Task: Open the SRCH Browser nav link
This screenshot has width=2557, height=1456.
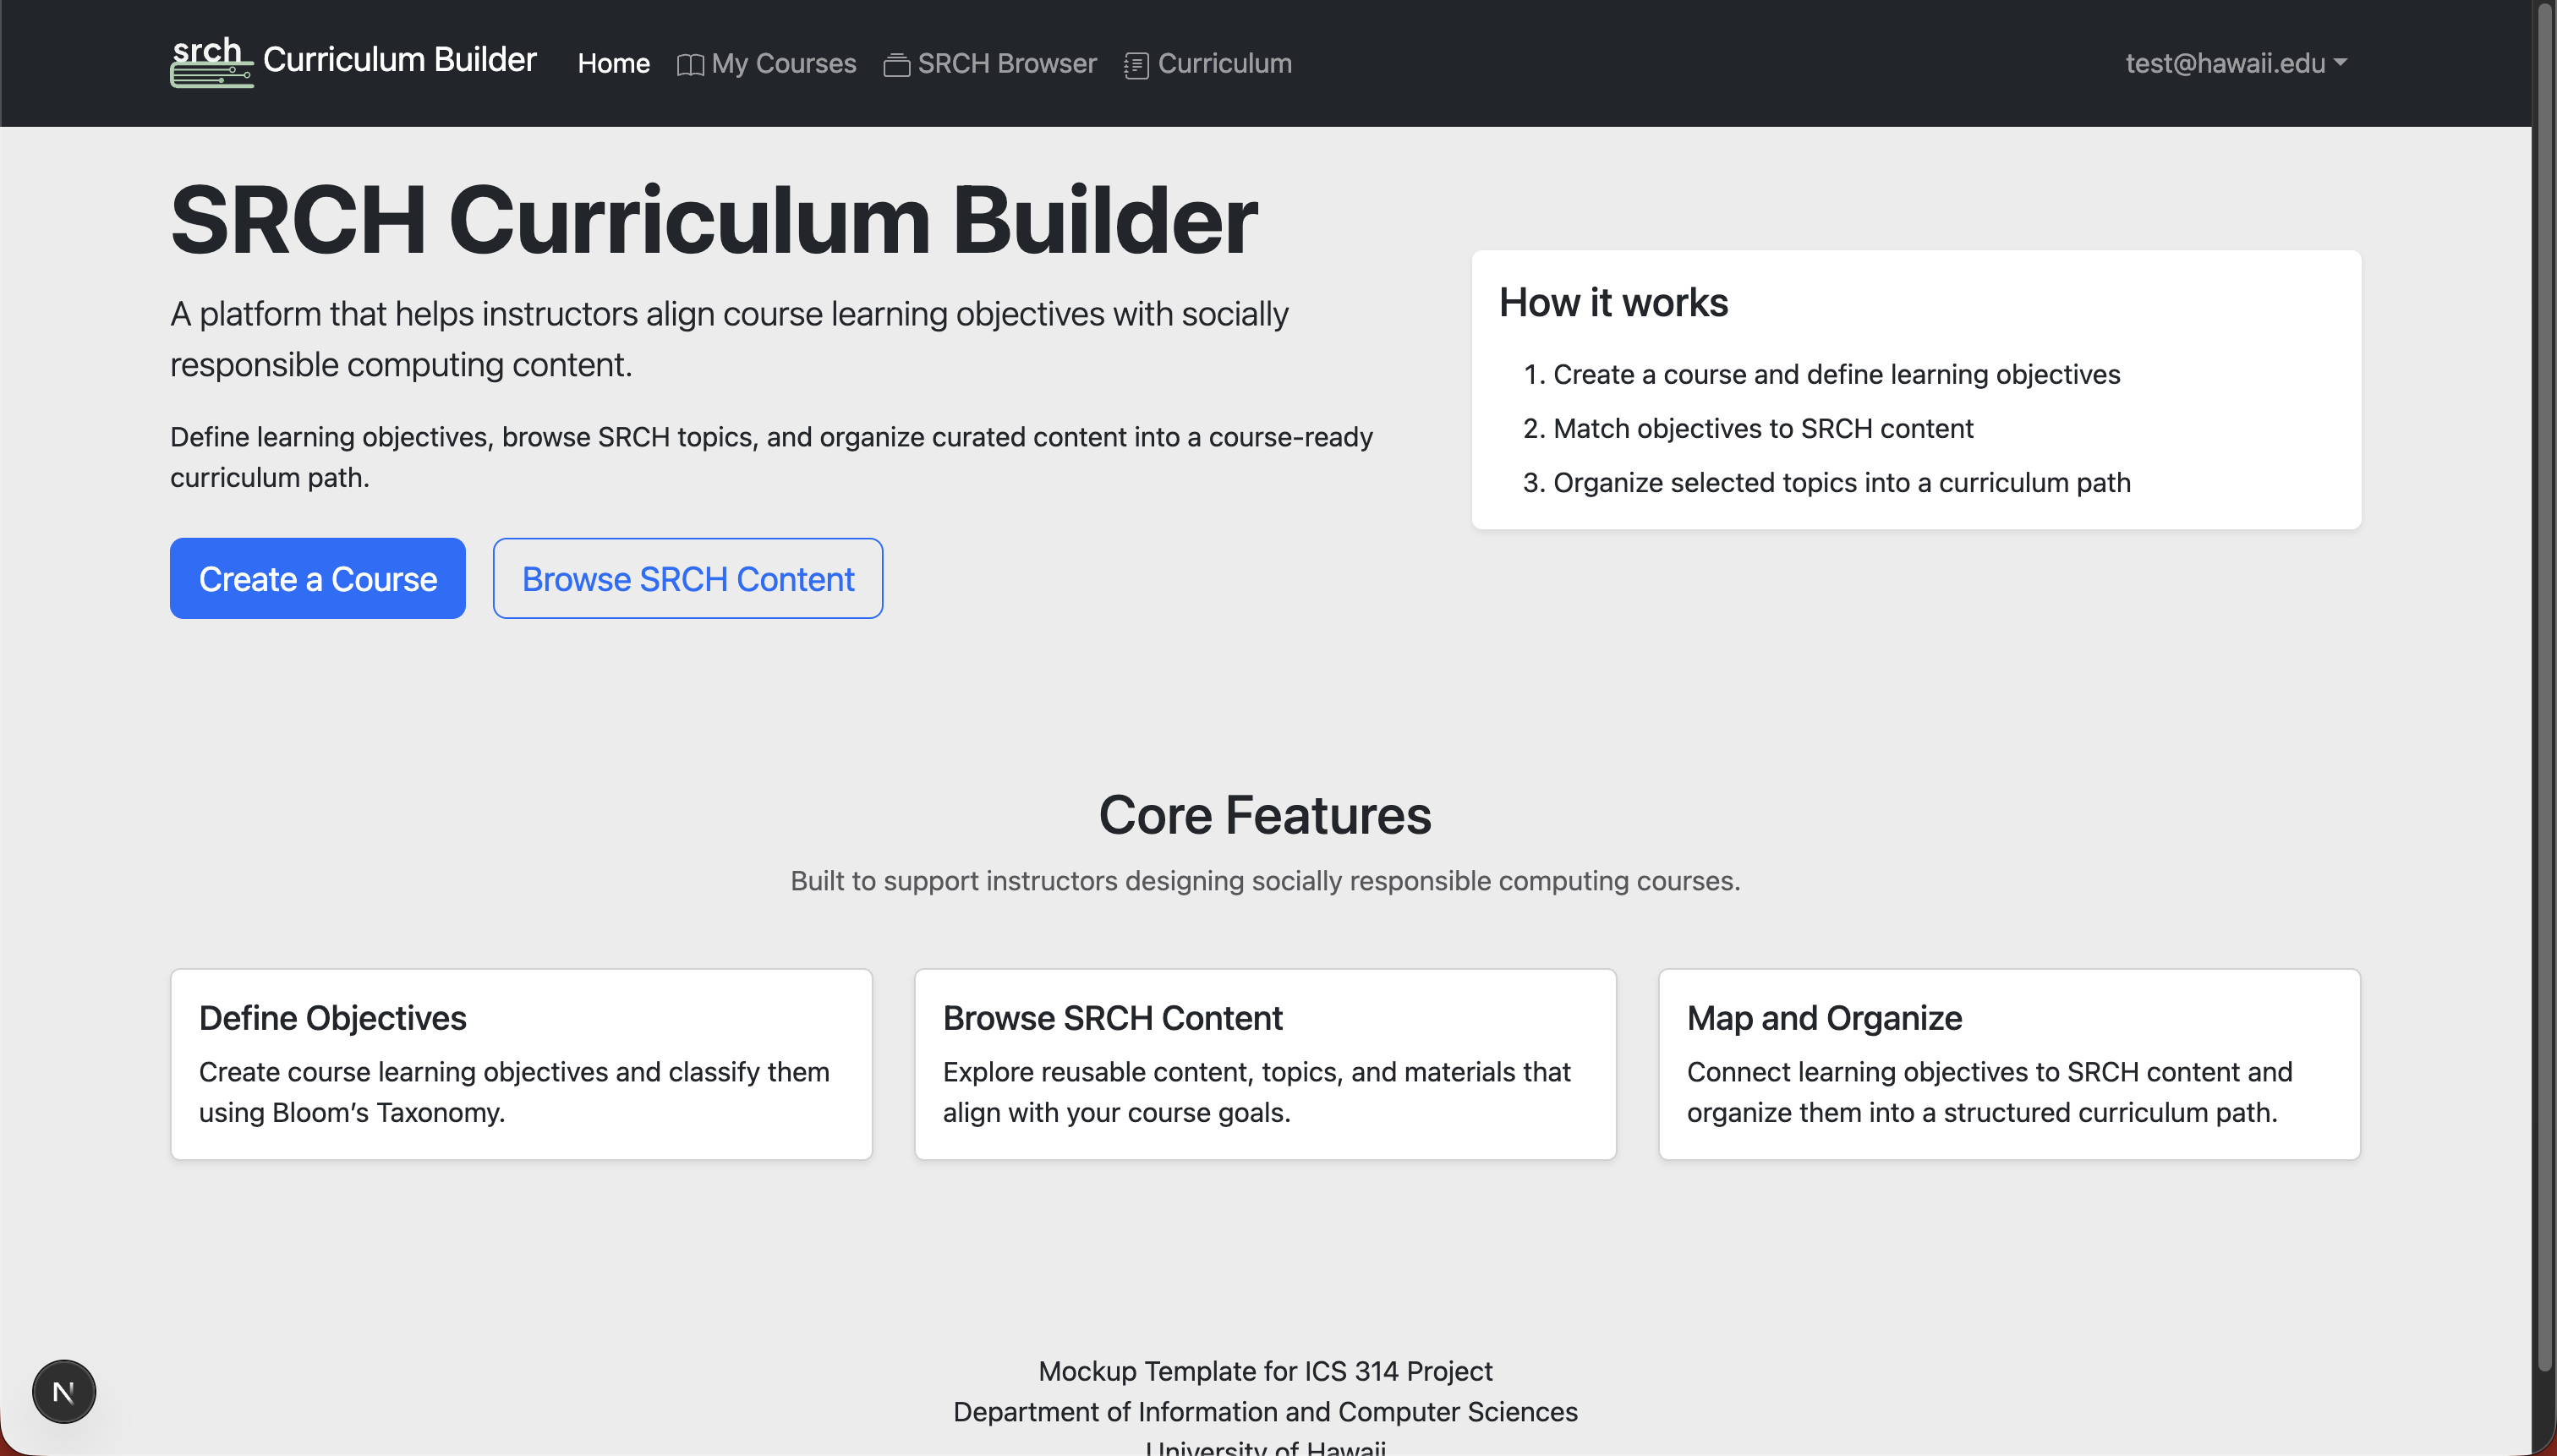Action: coord(1006,63)
